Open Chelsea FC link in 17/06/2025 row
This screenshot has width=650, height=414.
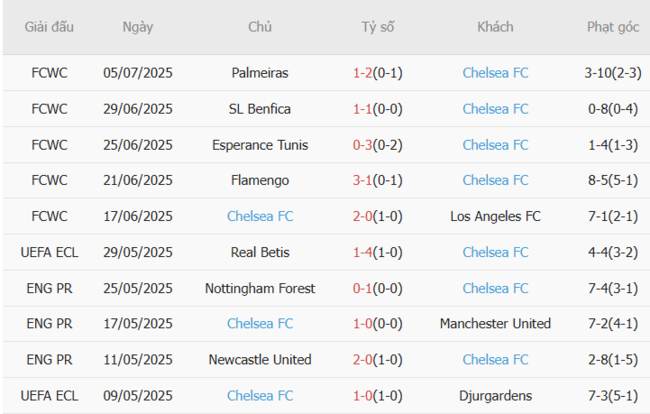click(260, 216)
